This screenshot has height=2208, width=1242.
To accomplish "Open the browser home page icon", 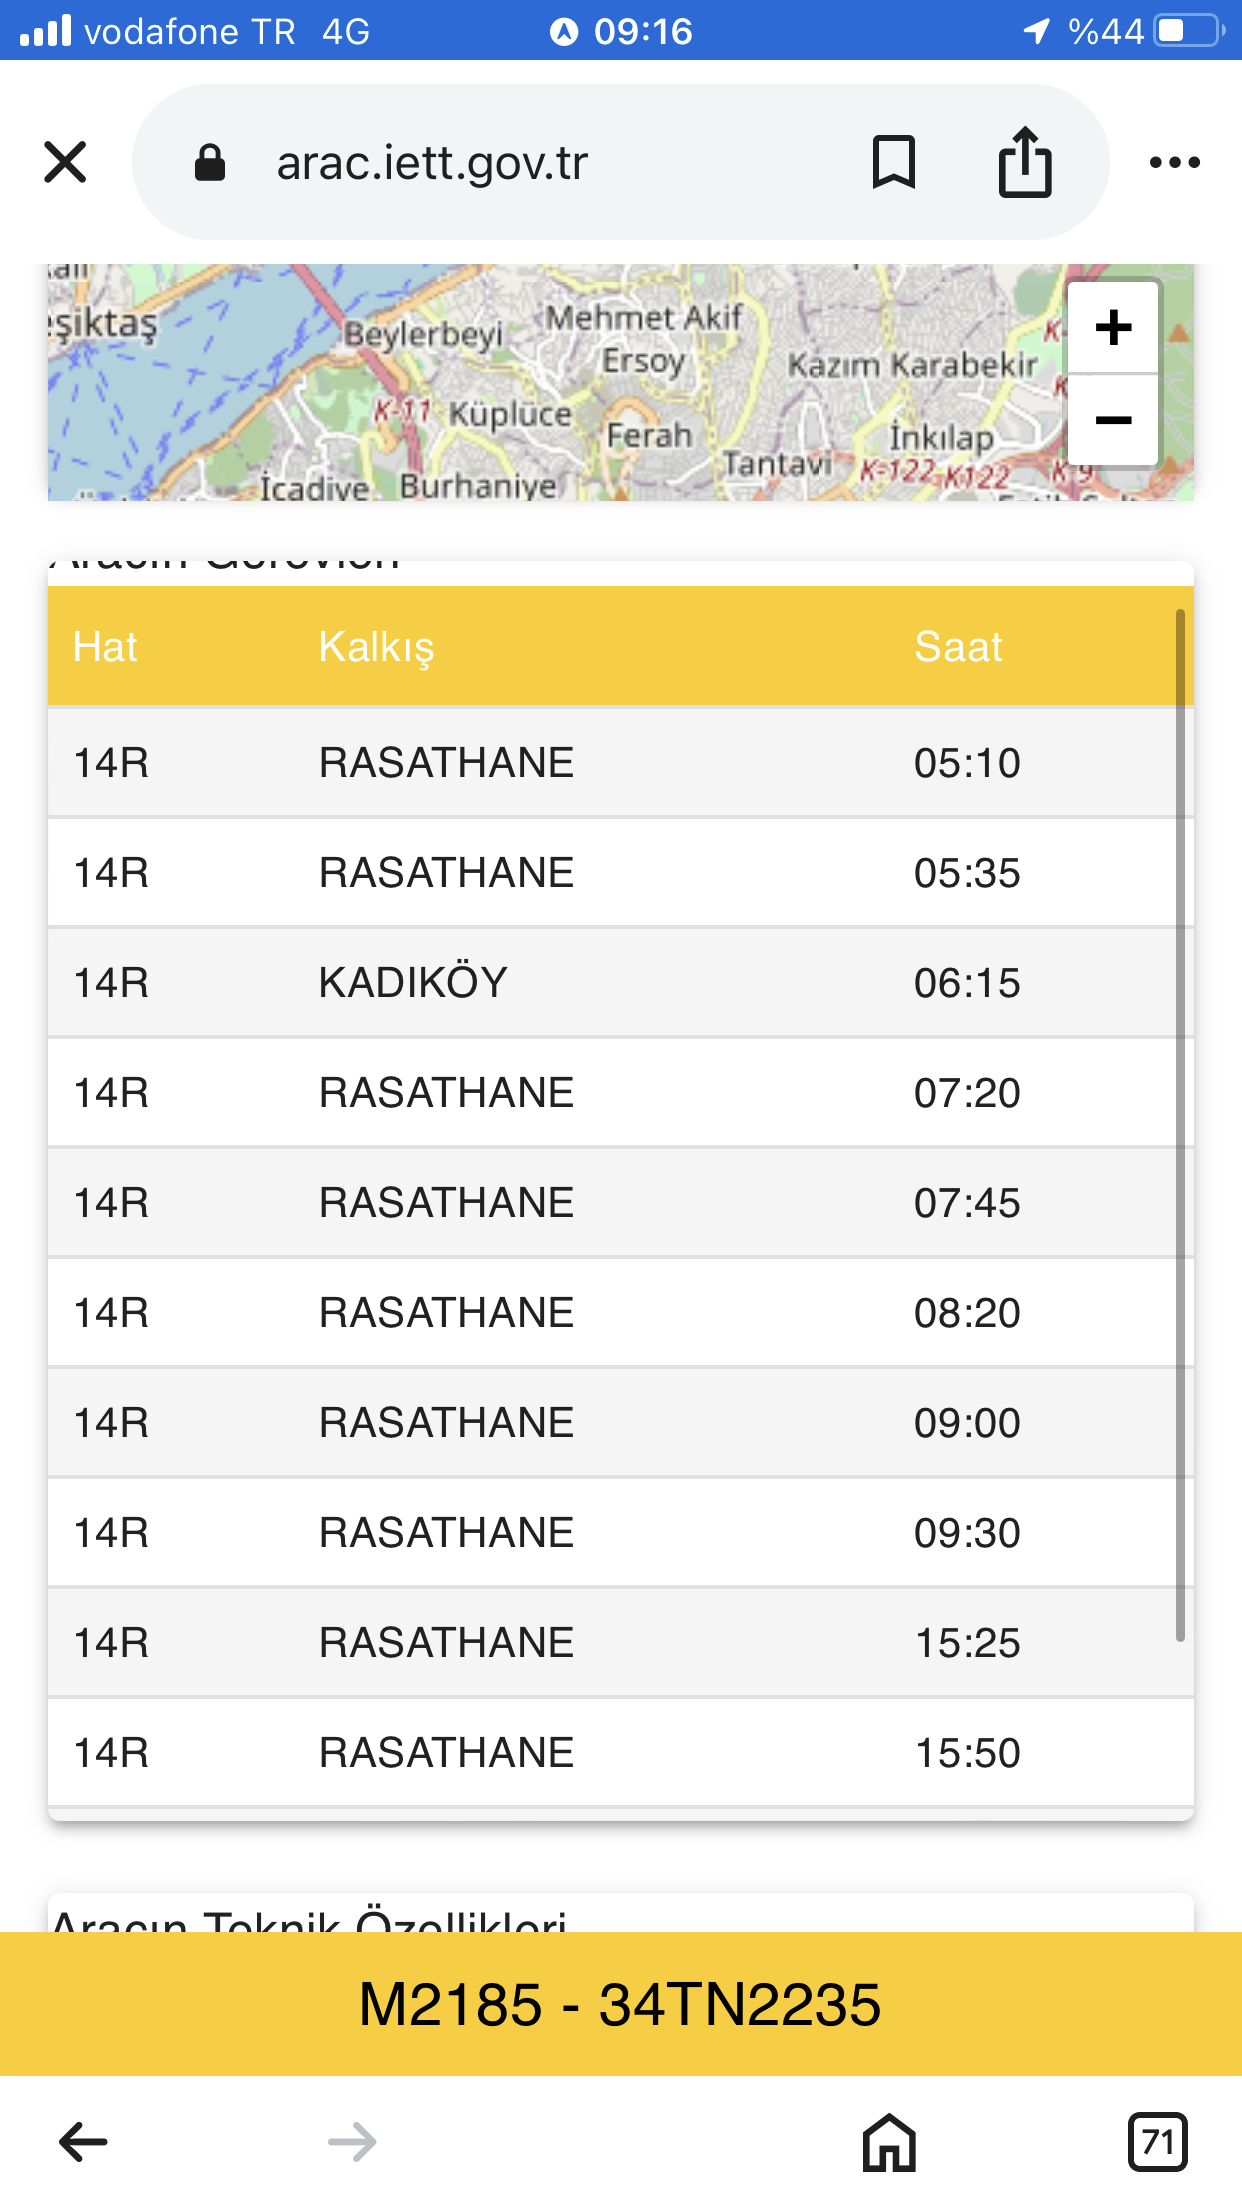I will point(889,2142).
